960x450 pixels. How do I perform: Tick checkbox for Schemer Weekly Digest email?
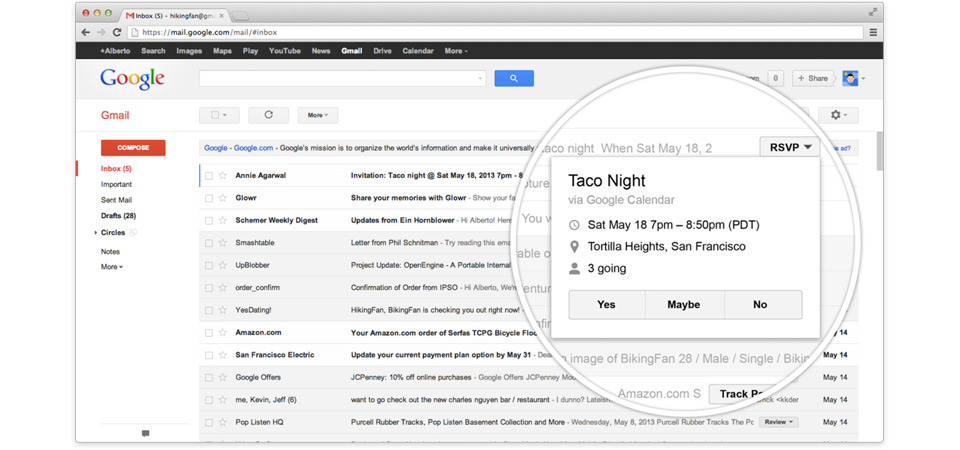tap(209, 220)
